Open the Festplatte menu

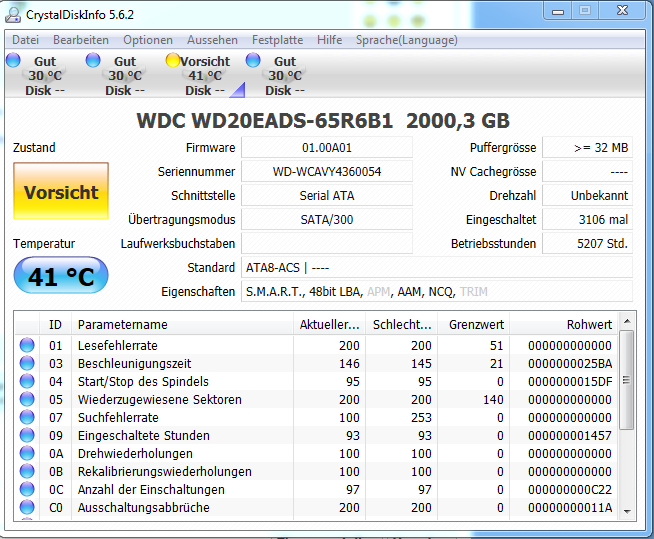(277, 40)
